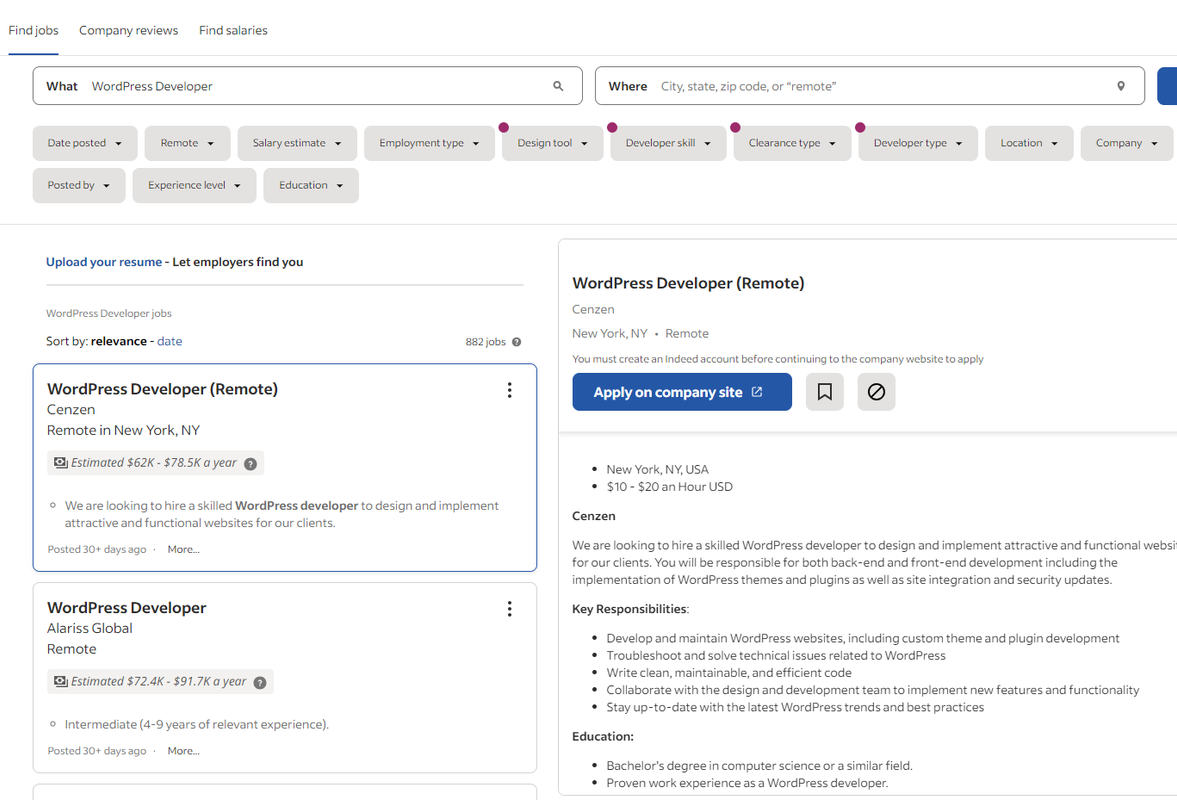Click the Education heading in job description
1177x800 pixels.
pos(603,737)
